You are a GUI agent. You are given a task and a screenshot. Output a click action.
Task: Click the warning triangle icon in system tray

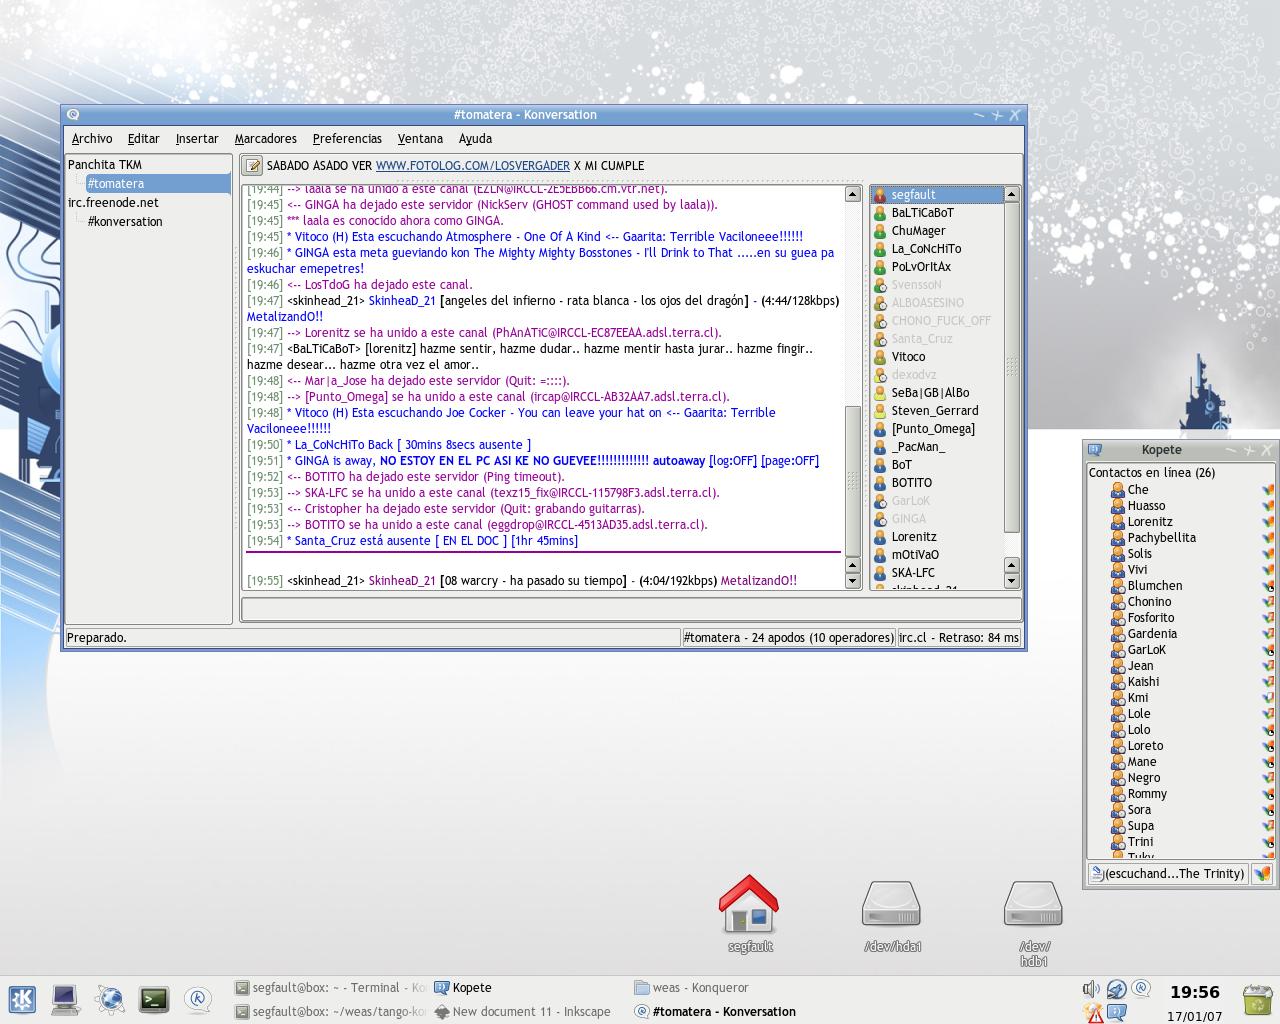pyautogui.click(x=1093, y=1013)
